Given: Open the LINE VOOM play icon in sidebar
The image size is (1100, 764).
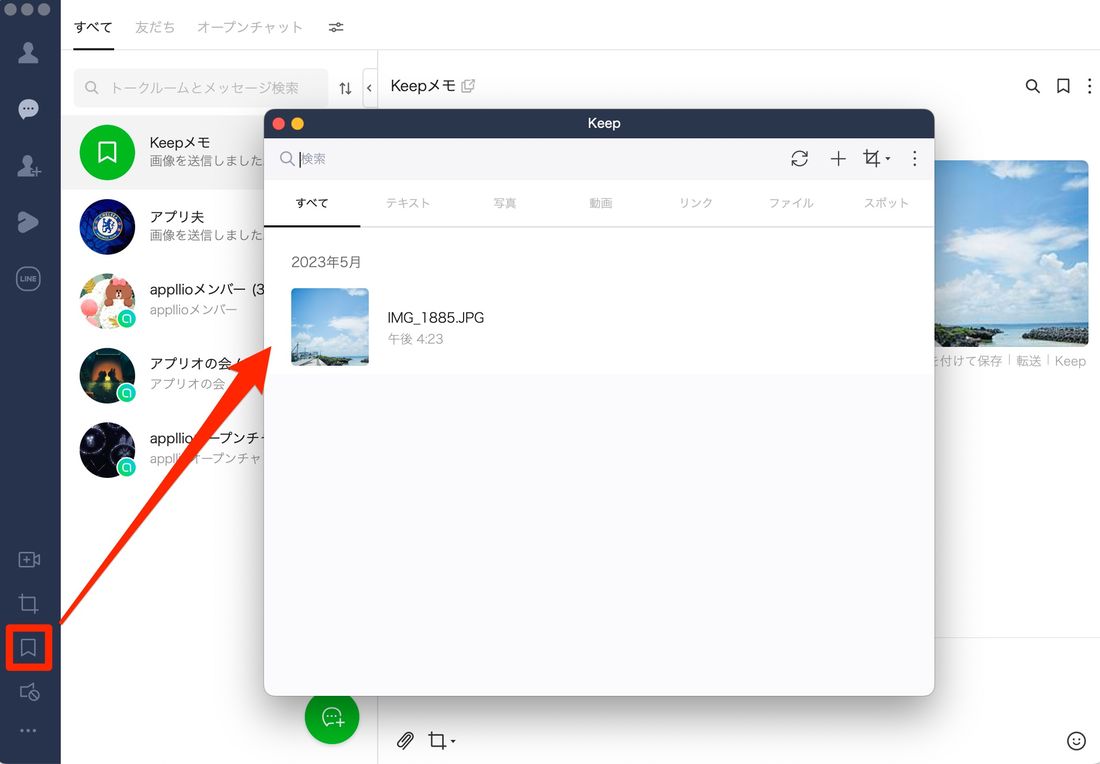Looking at the screenshot, I should point(28,222).
